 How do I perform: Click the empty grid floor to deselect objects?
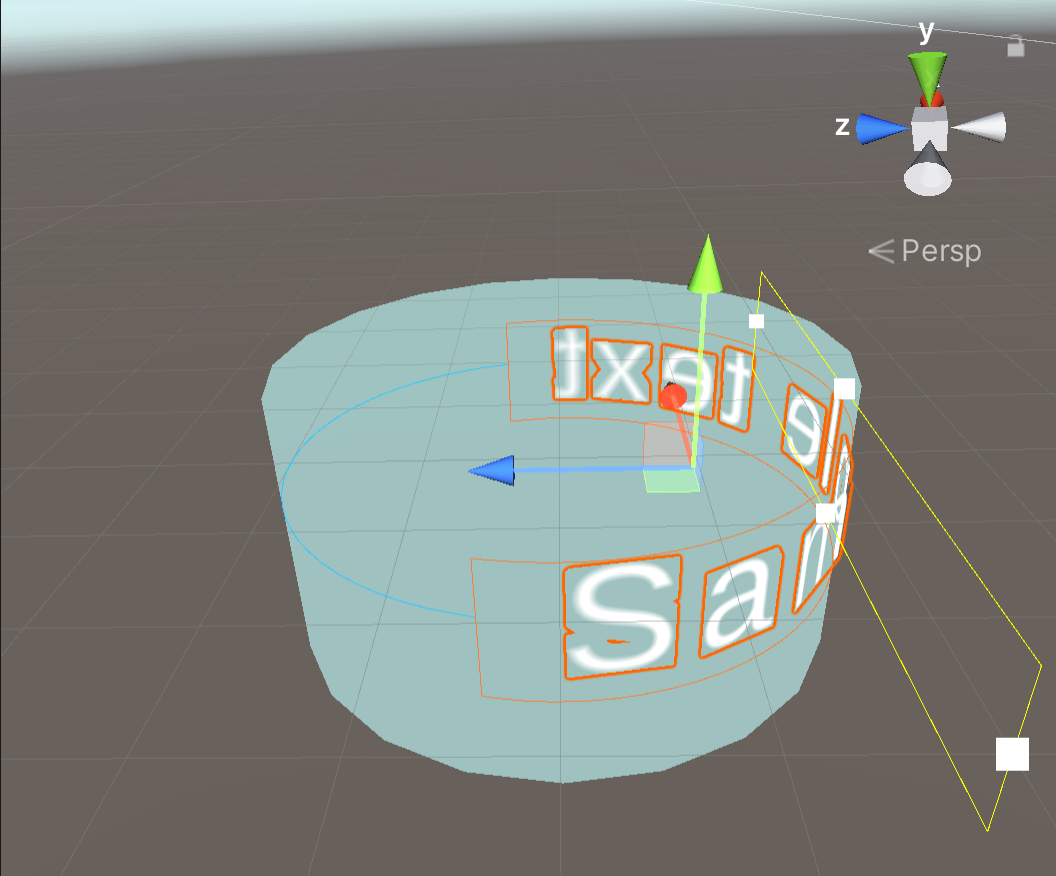click(x=150, y=700)
